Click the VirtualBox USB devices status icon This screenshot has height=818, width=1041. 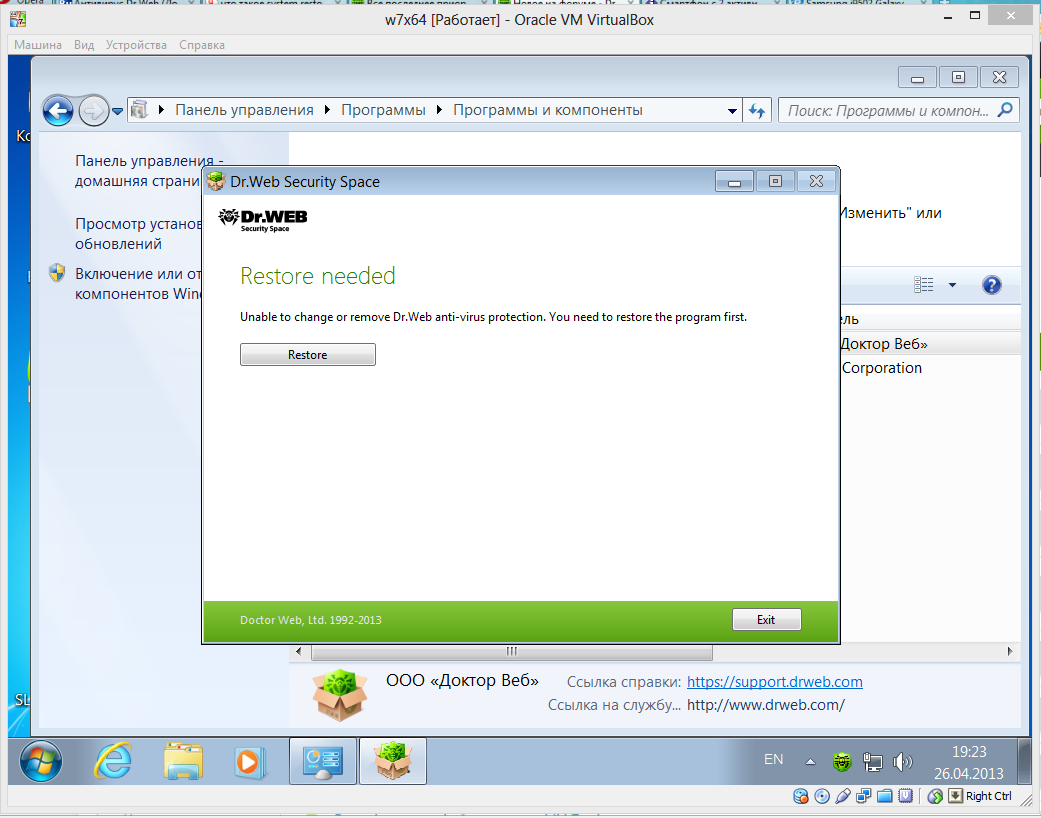click(x=842, y=796)
